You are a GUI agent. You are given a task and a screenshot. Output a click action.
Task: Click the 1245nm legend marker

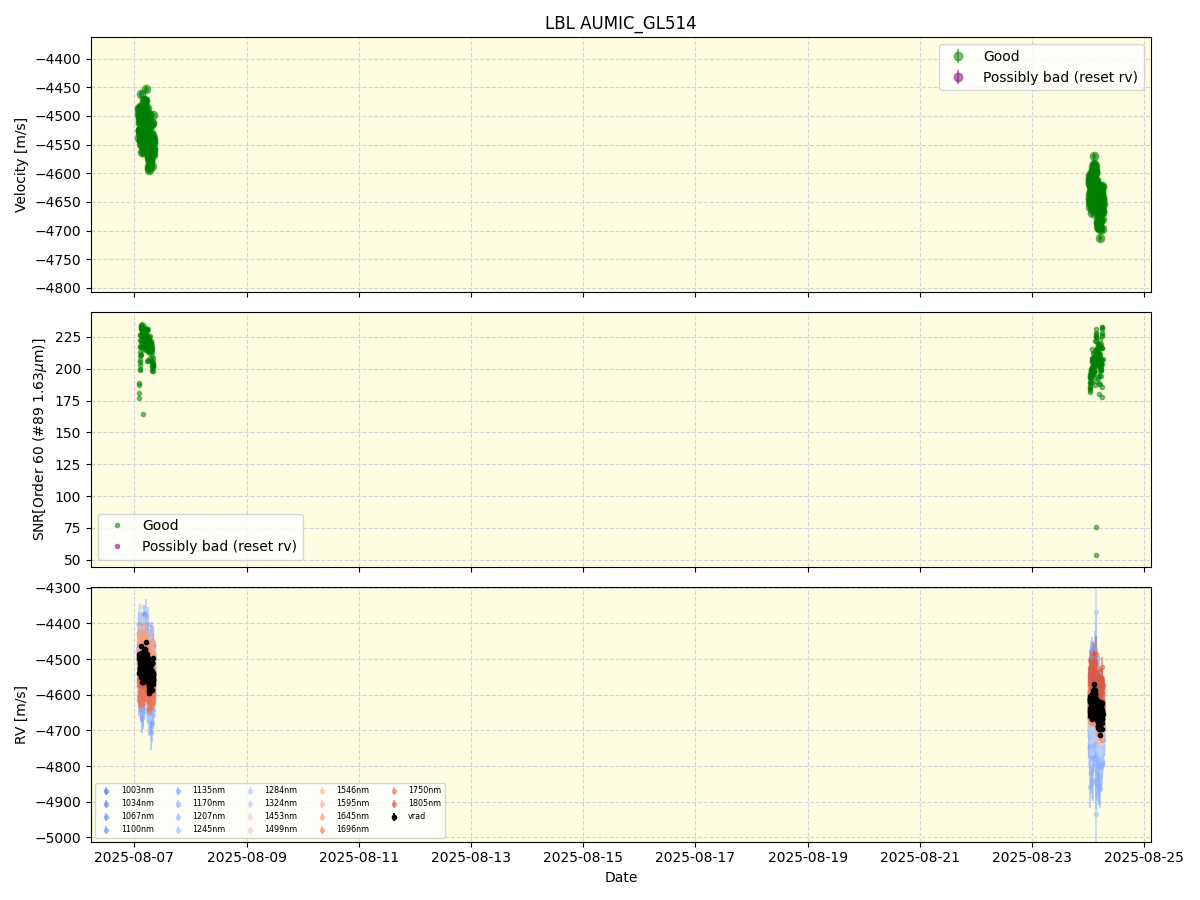pyautogui.click(x=178, y=829)
